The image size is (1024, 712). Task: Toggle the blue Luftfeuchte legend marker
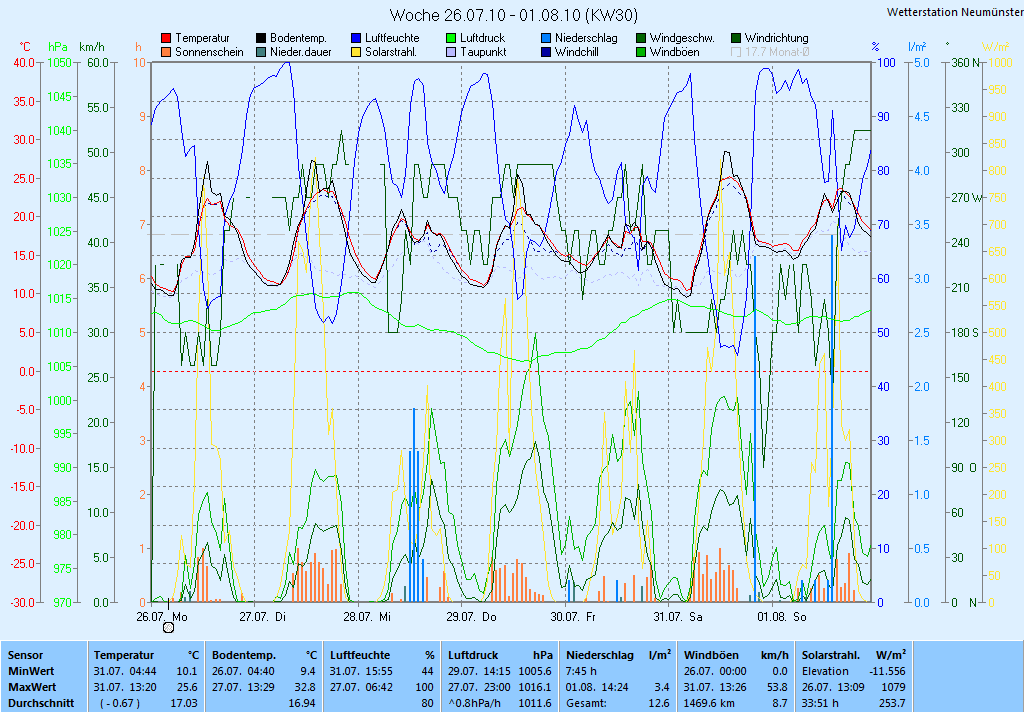coord(356,38)
